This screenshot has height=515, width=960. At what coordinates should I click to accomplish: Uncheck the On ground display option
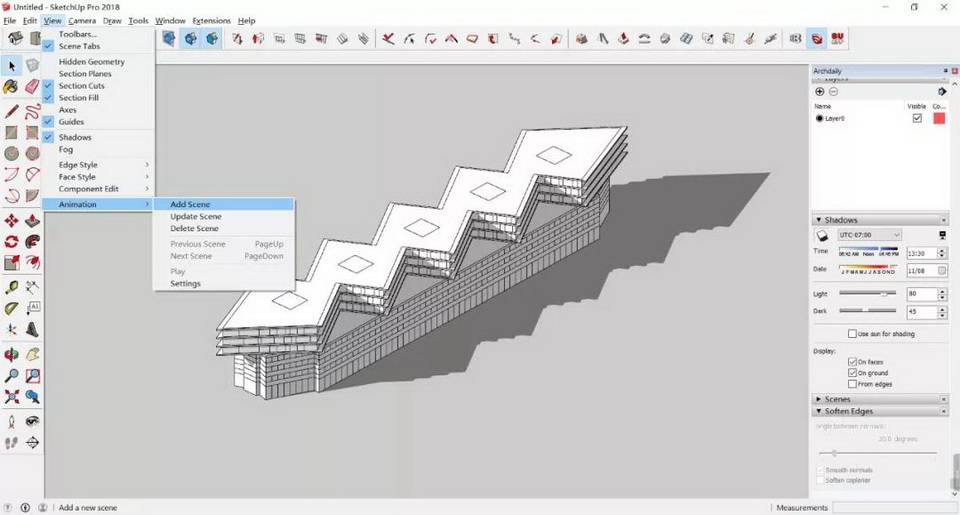[852, 373]
